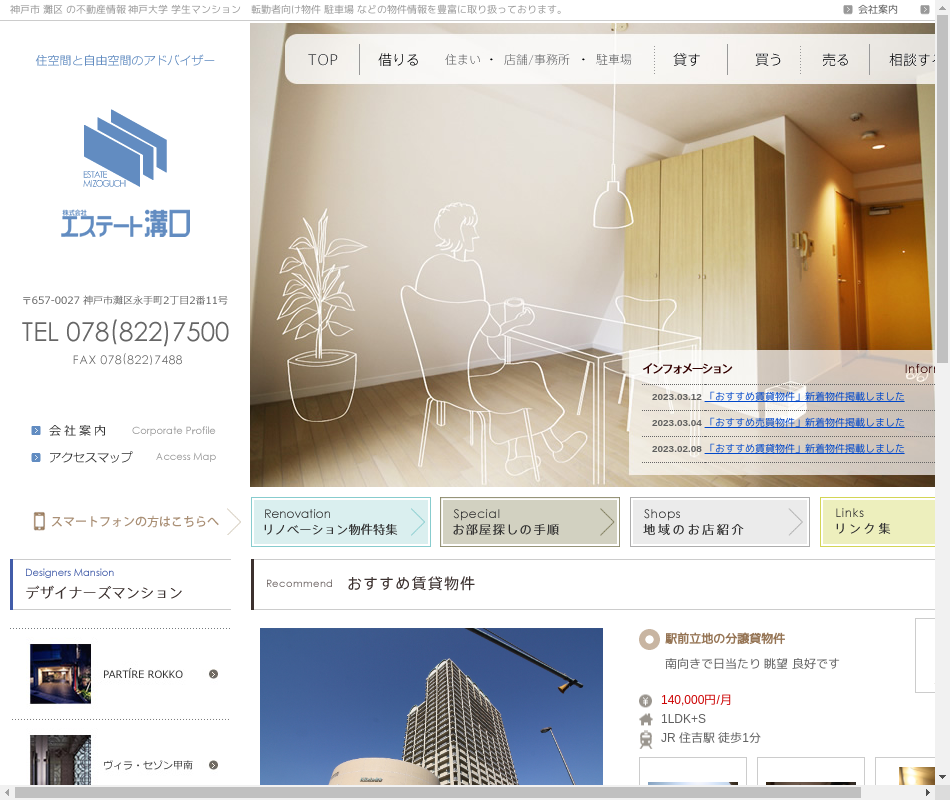Open 2023.03.12 おすすめ賃貸物件 news link
This screenshot has height=800, width=950.
[804, 397]
